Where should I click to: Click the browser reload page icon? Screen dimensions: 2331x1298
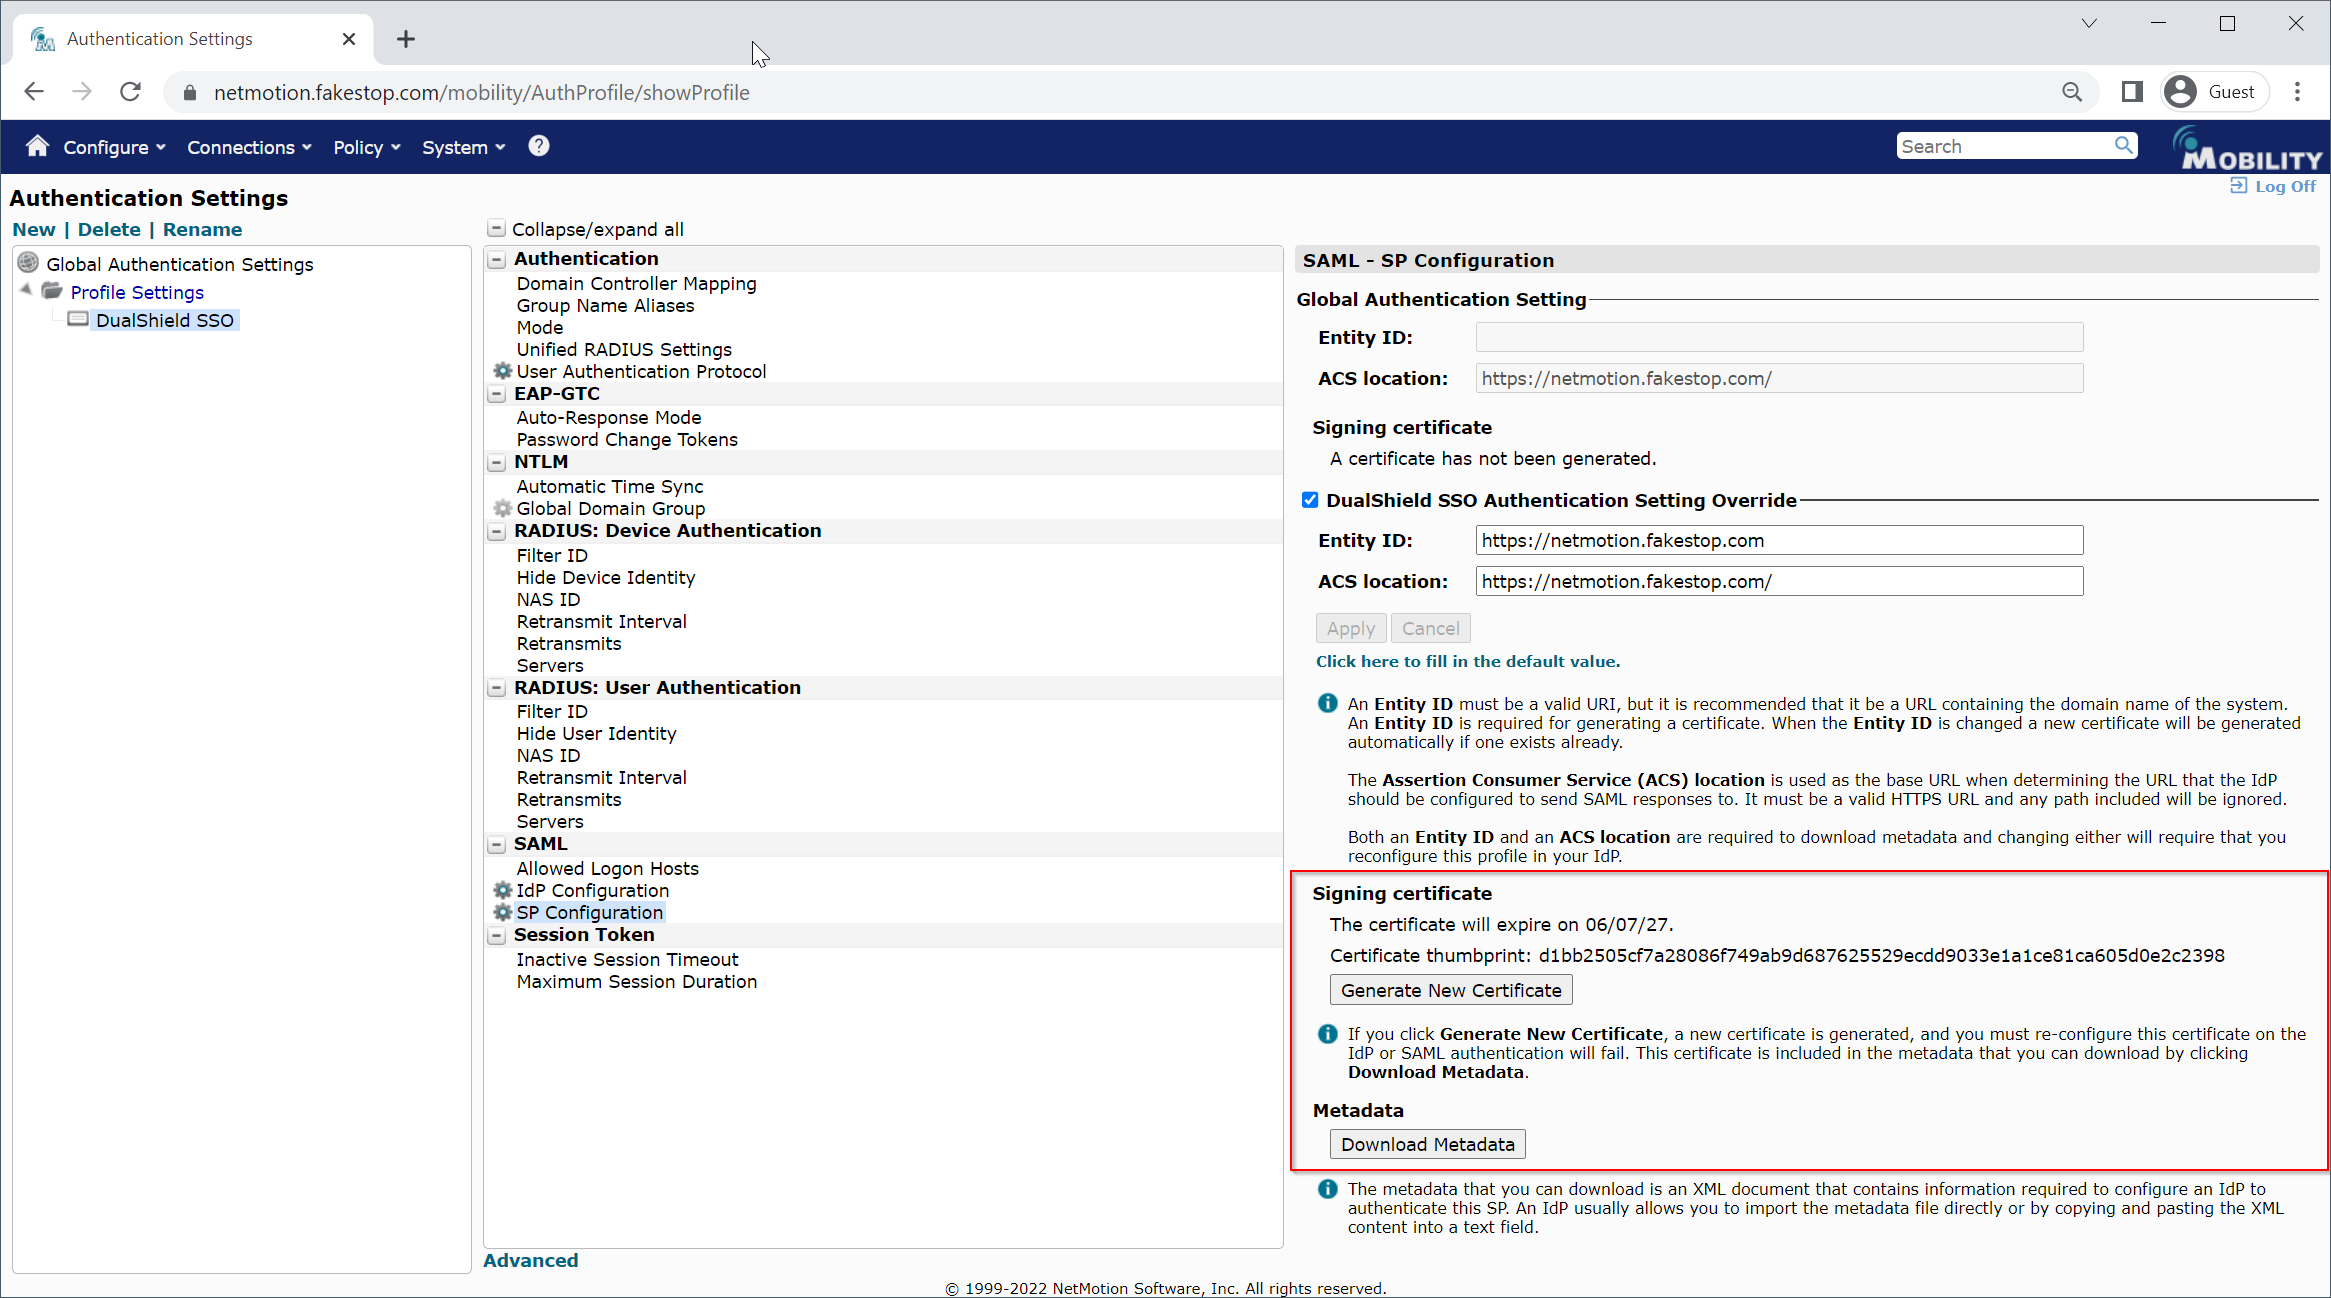130,92
